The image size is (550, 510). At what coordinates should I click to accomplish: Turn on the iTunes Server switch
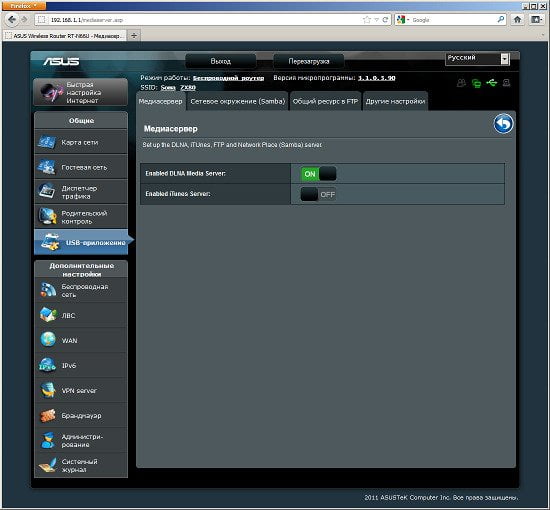click(318, 194)
